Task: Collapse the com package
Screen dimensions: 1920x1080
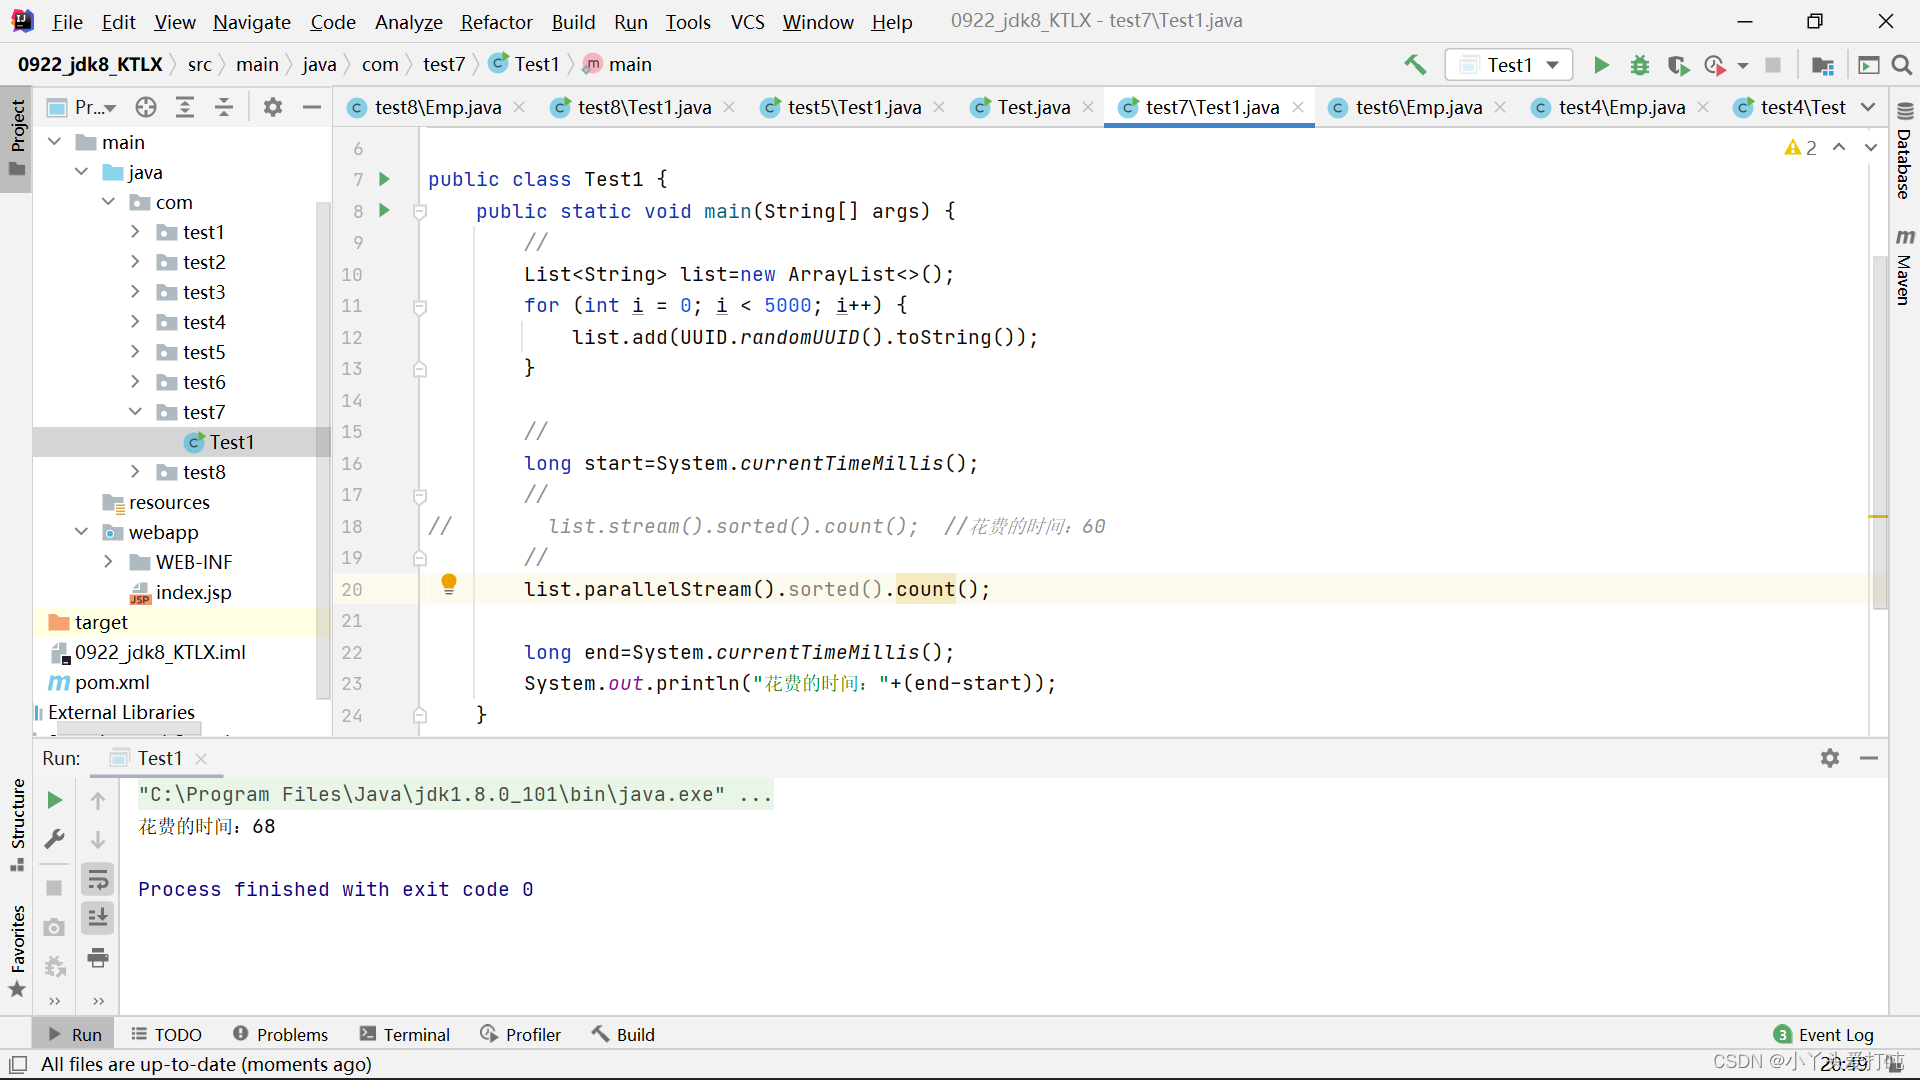Action: coord(109,202)
